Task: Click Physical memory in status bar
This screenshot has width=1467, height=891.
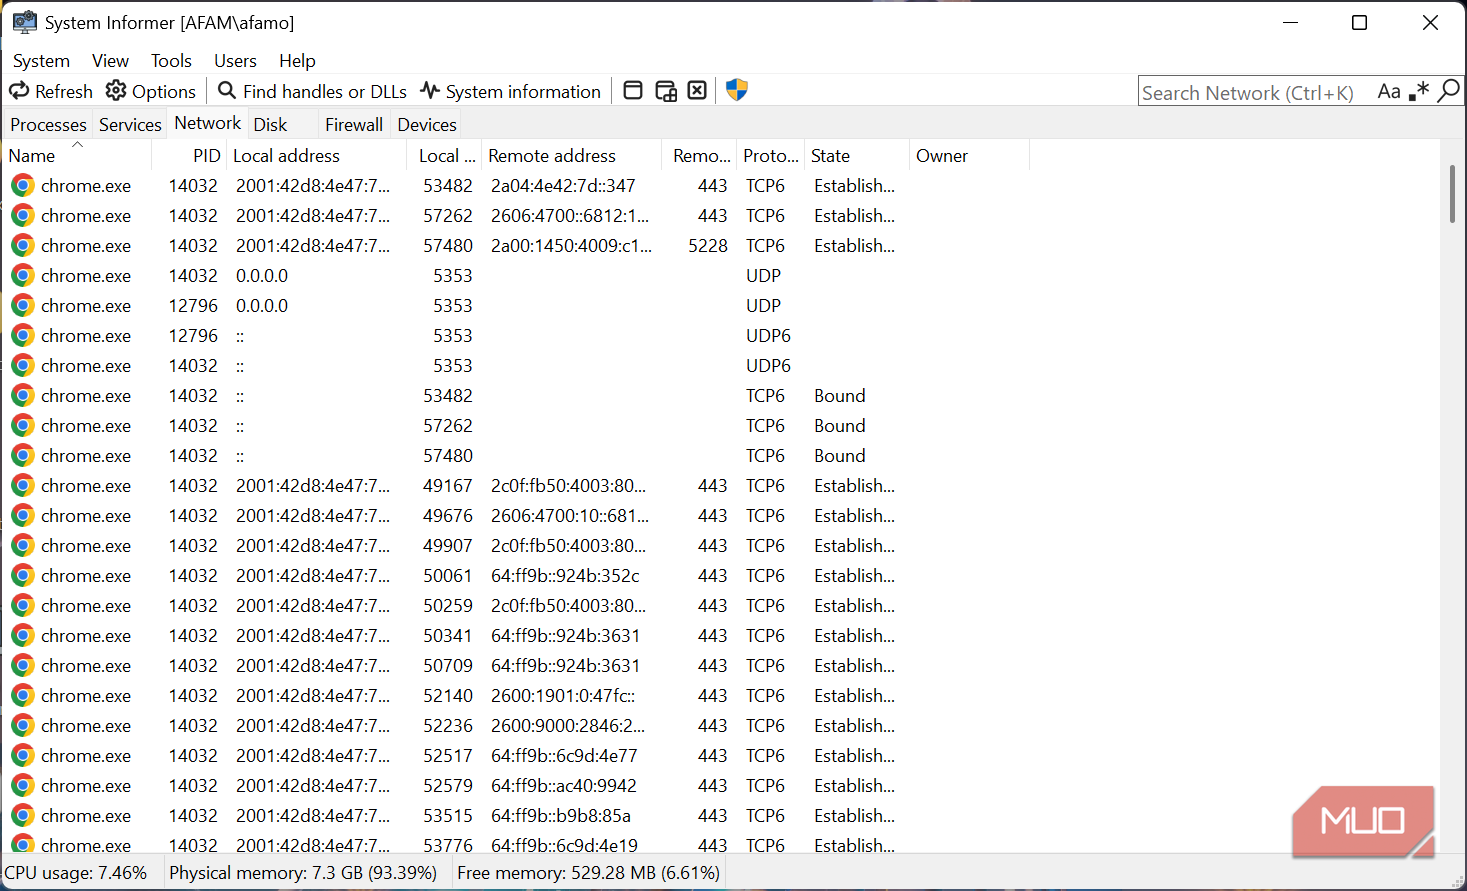Action: point(303,873)
